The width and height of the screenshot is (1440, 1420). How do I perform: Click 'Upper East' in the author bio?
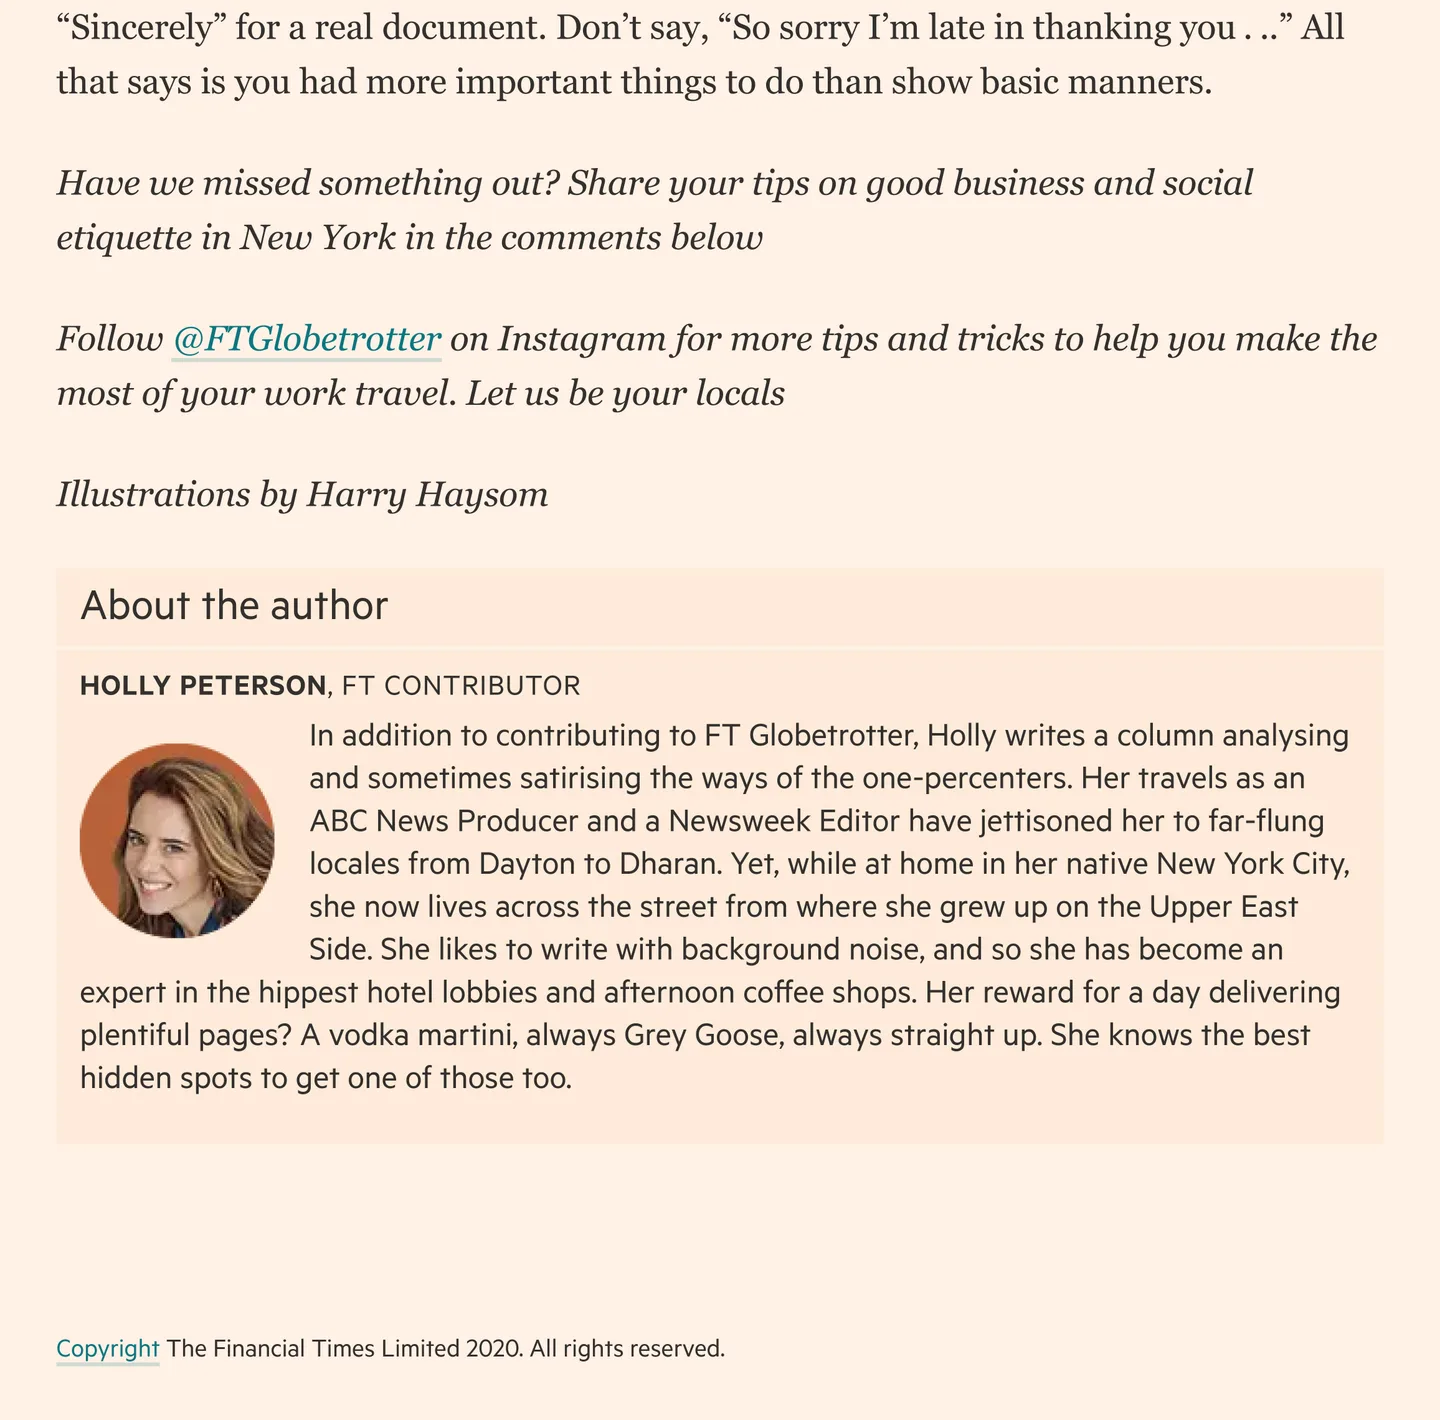click(1223, 907)
